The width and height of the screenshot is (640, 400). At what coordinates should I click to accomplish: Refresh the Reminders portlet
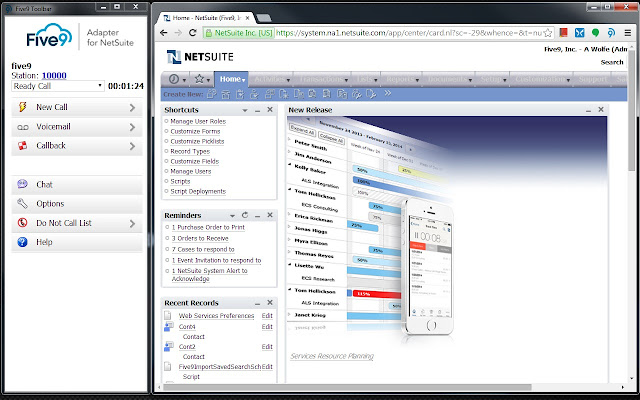(x=245, y=215)
